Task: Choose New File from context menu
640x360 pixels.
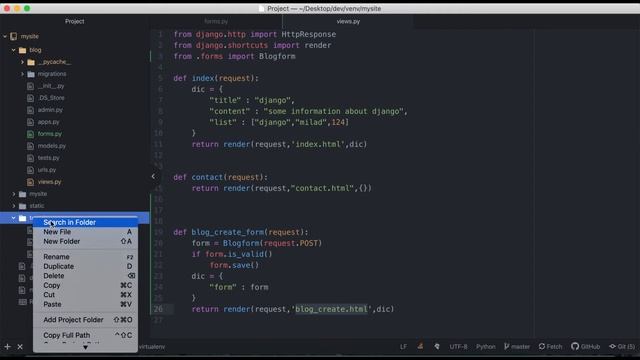Action: 85,232
